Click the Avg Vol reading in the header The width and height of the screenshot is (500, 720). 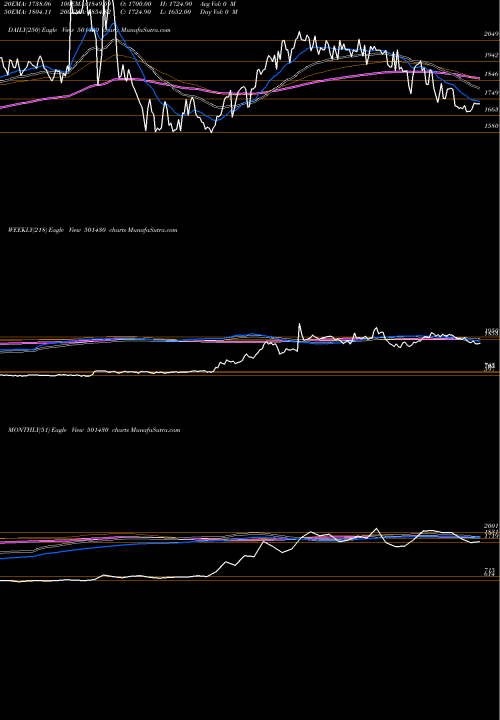point(218,4)
